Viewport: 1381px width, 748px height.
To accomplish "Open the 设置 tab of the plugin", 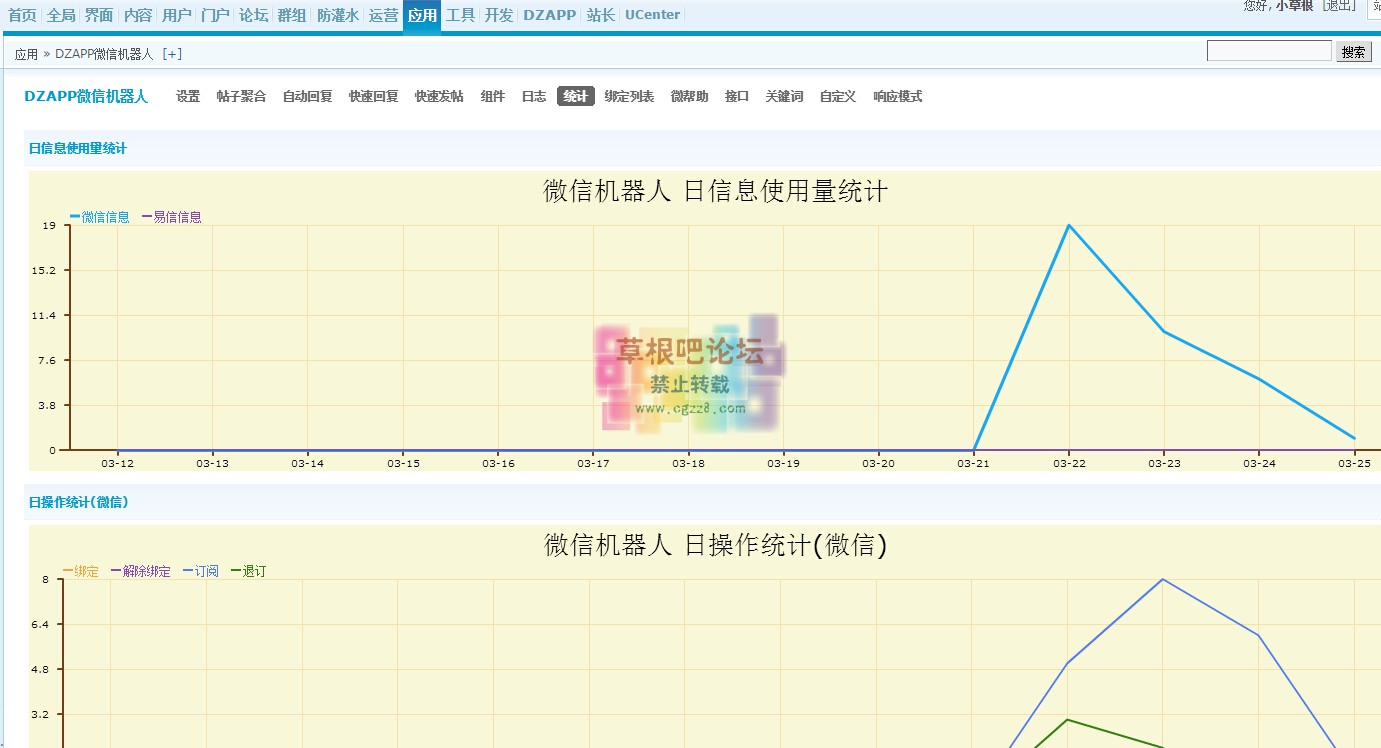I will pyautogui.click(x=188, y=96).
